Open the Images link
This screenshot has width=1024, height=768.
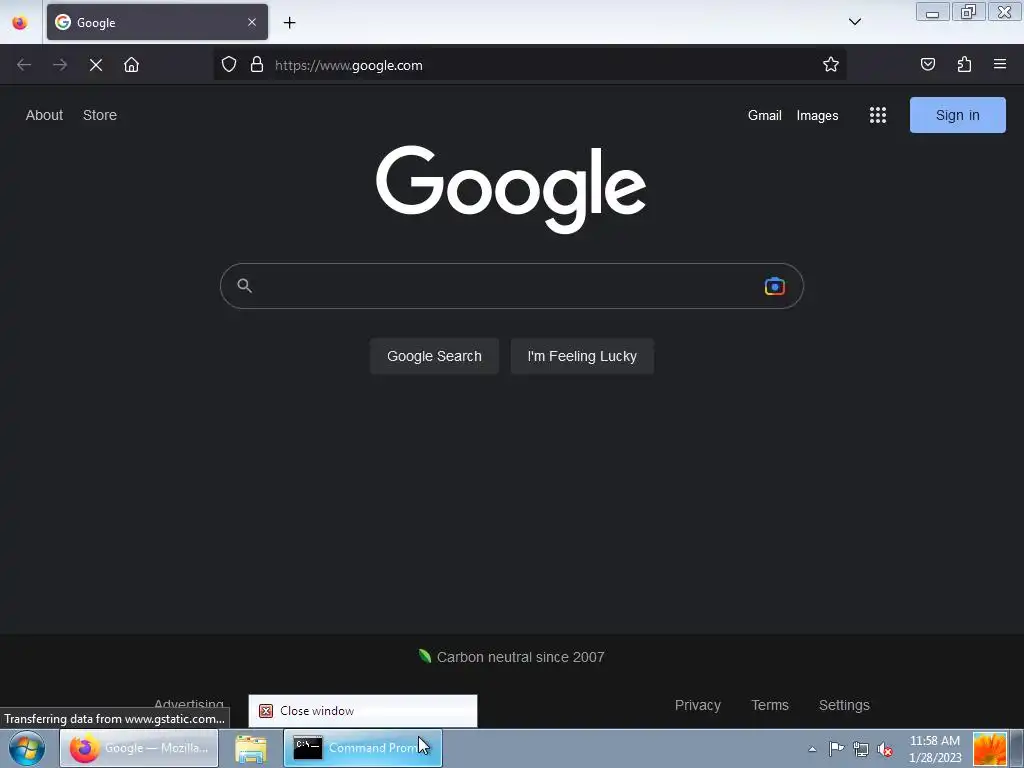click(x=817, y=116)
